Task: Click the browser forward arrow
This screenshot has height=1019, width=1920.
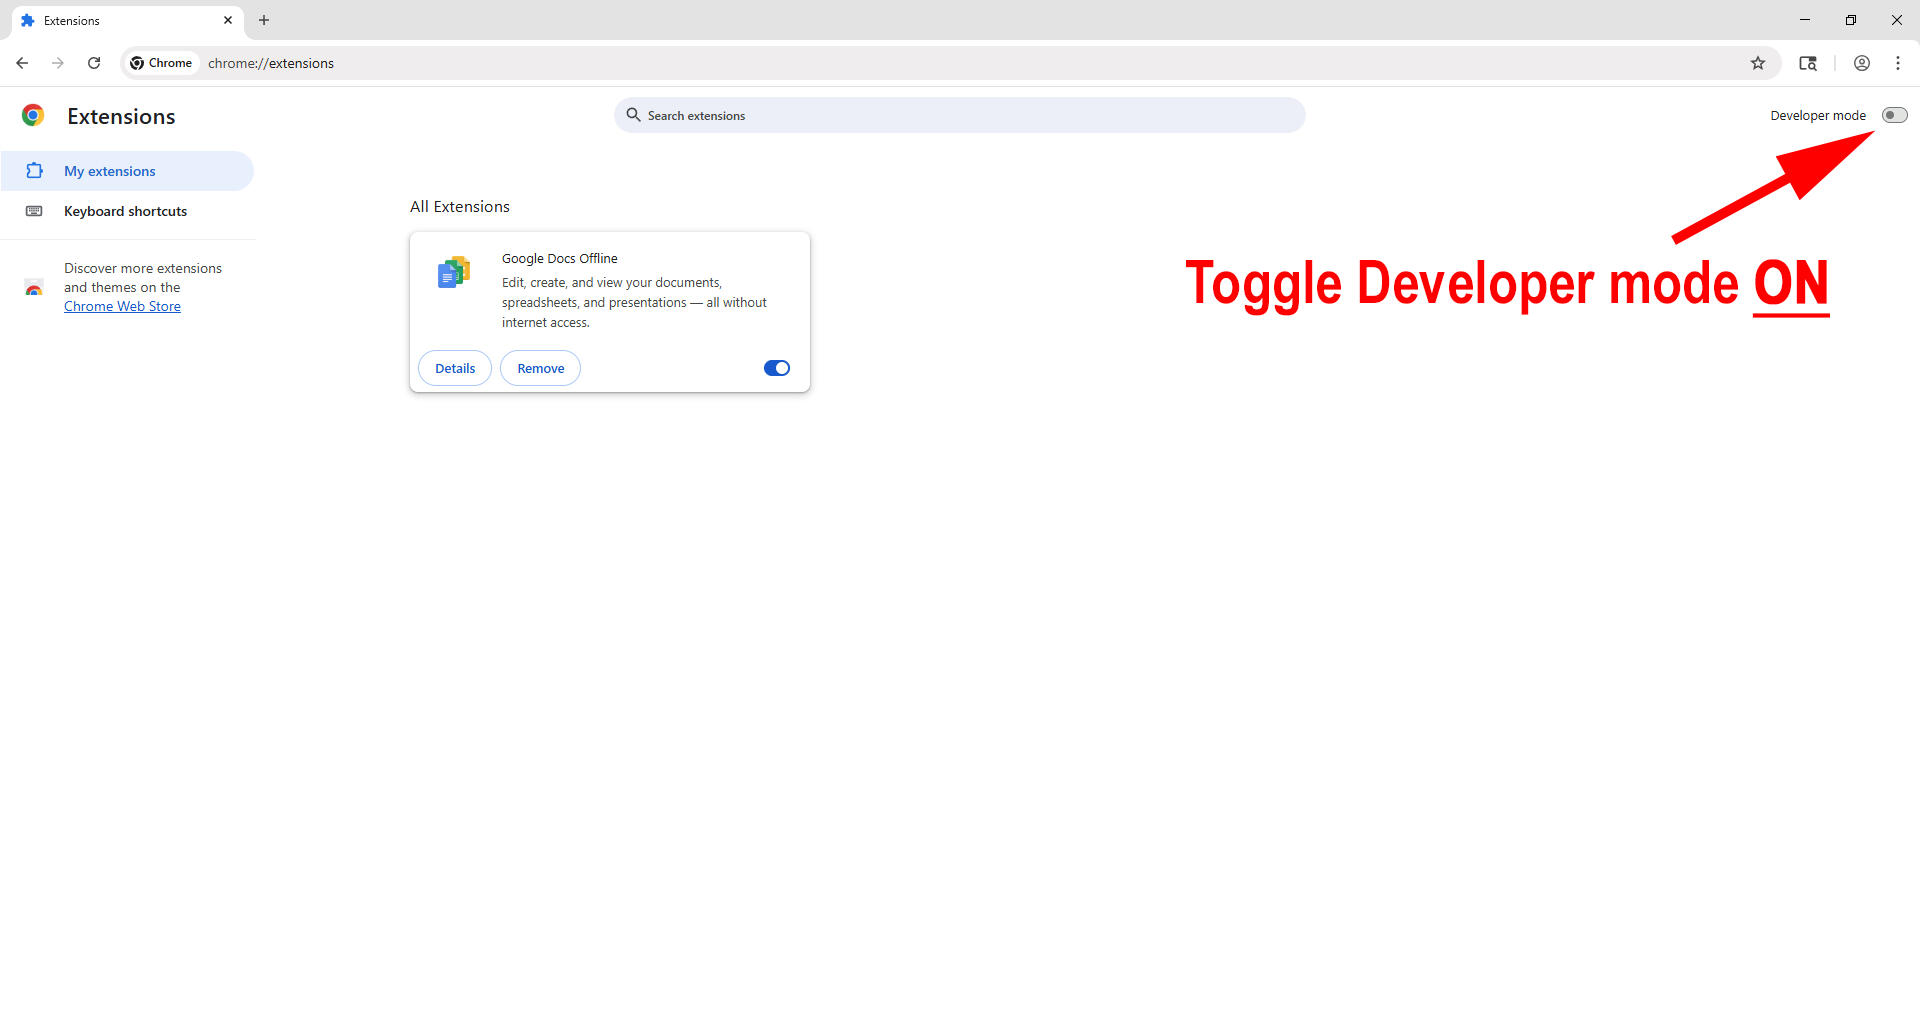Action: [x=58, y=63]
